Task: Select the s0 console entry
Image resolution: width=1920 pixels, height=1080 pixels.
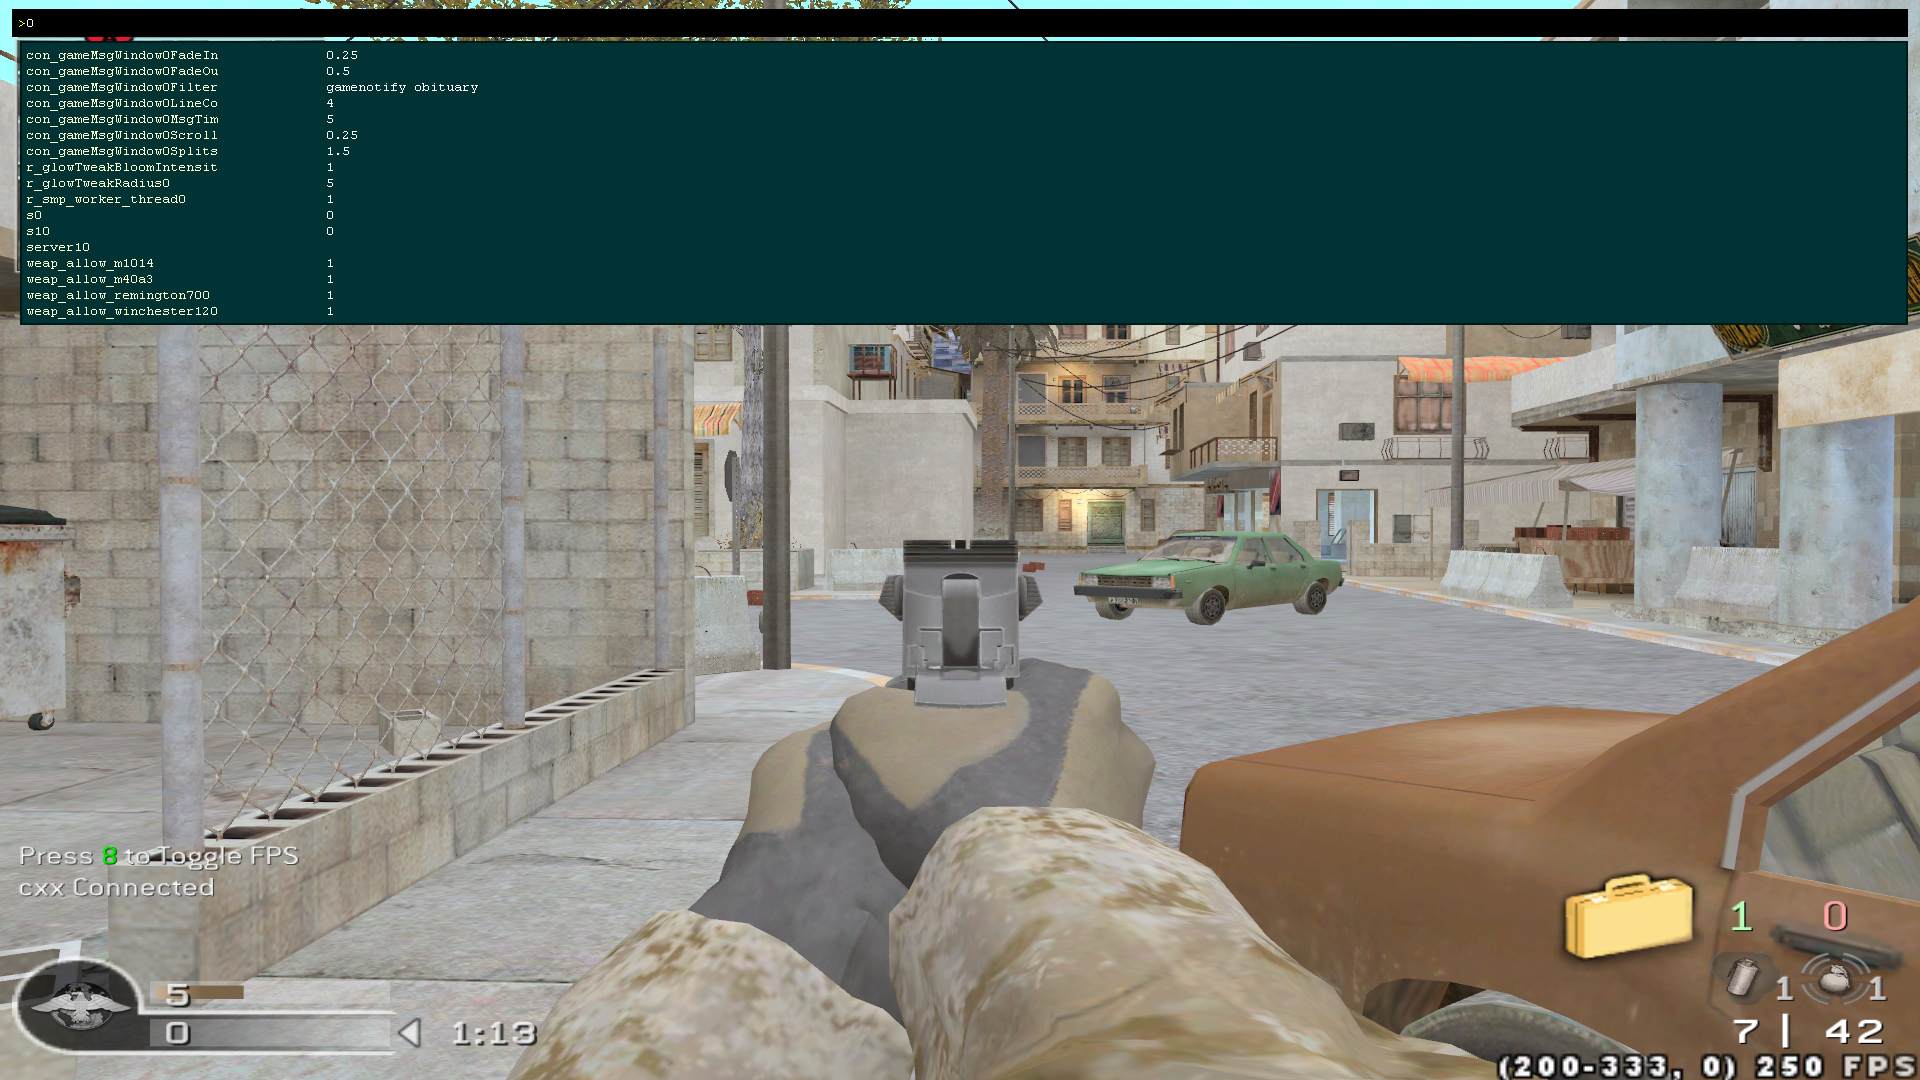Action: coord(180,215)
